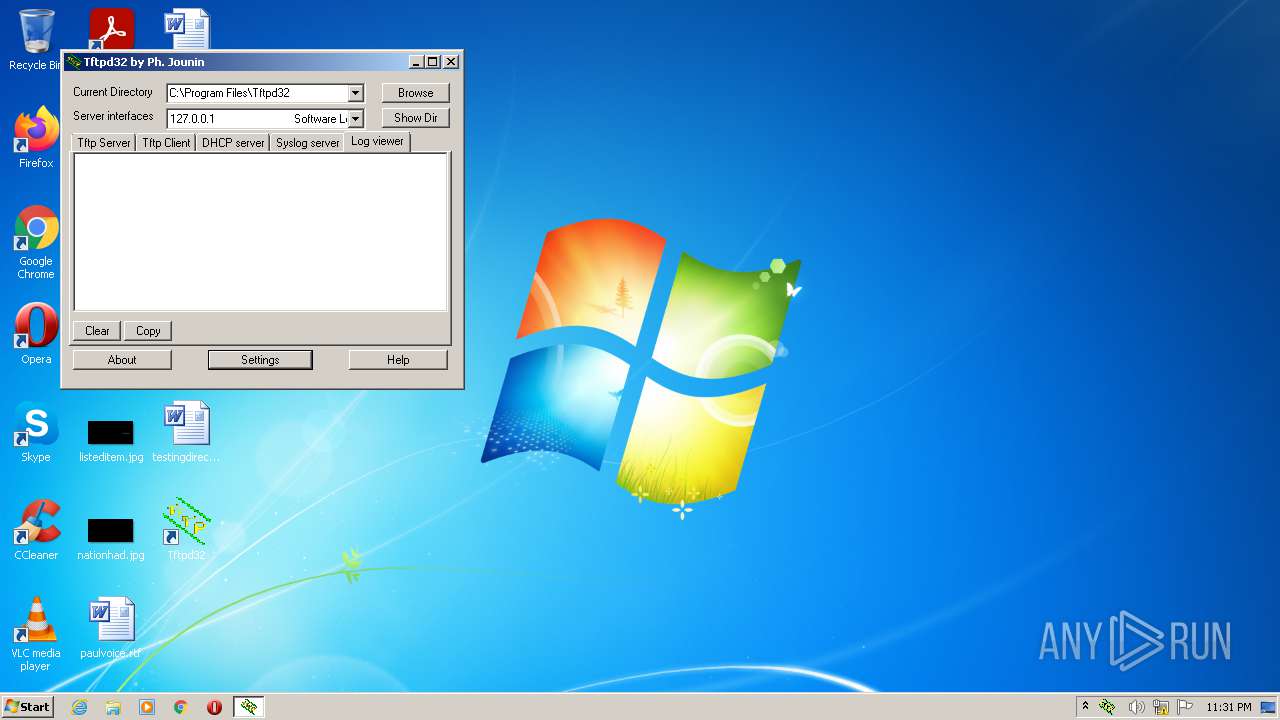Copy the log viewer contents

148,331
